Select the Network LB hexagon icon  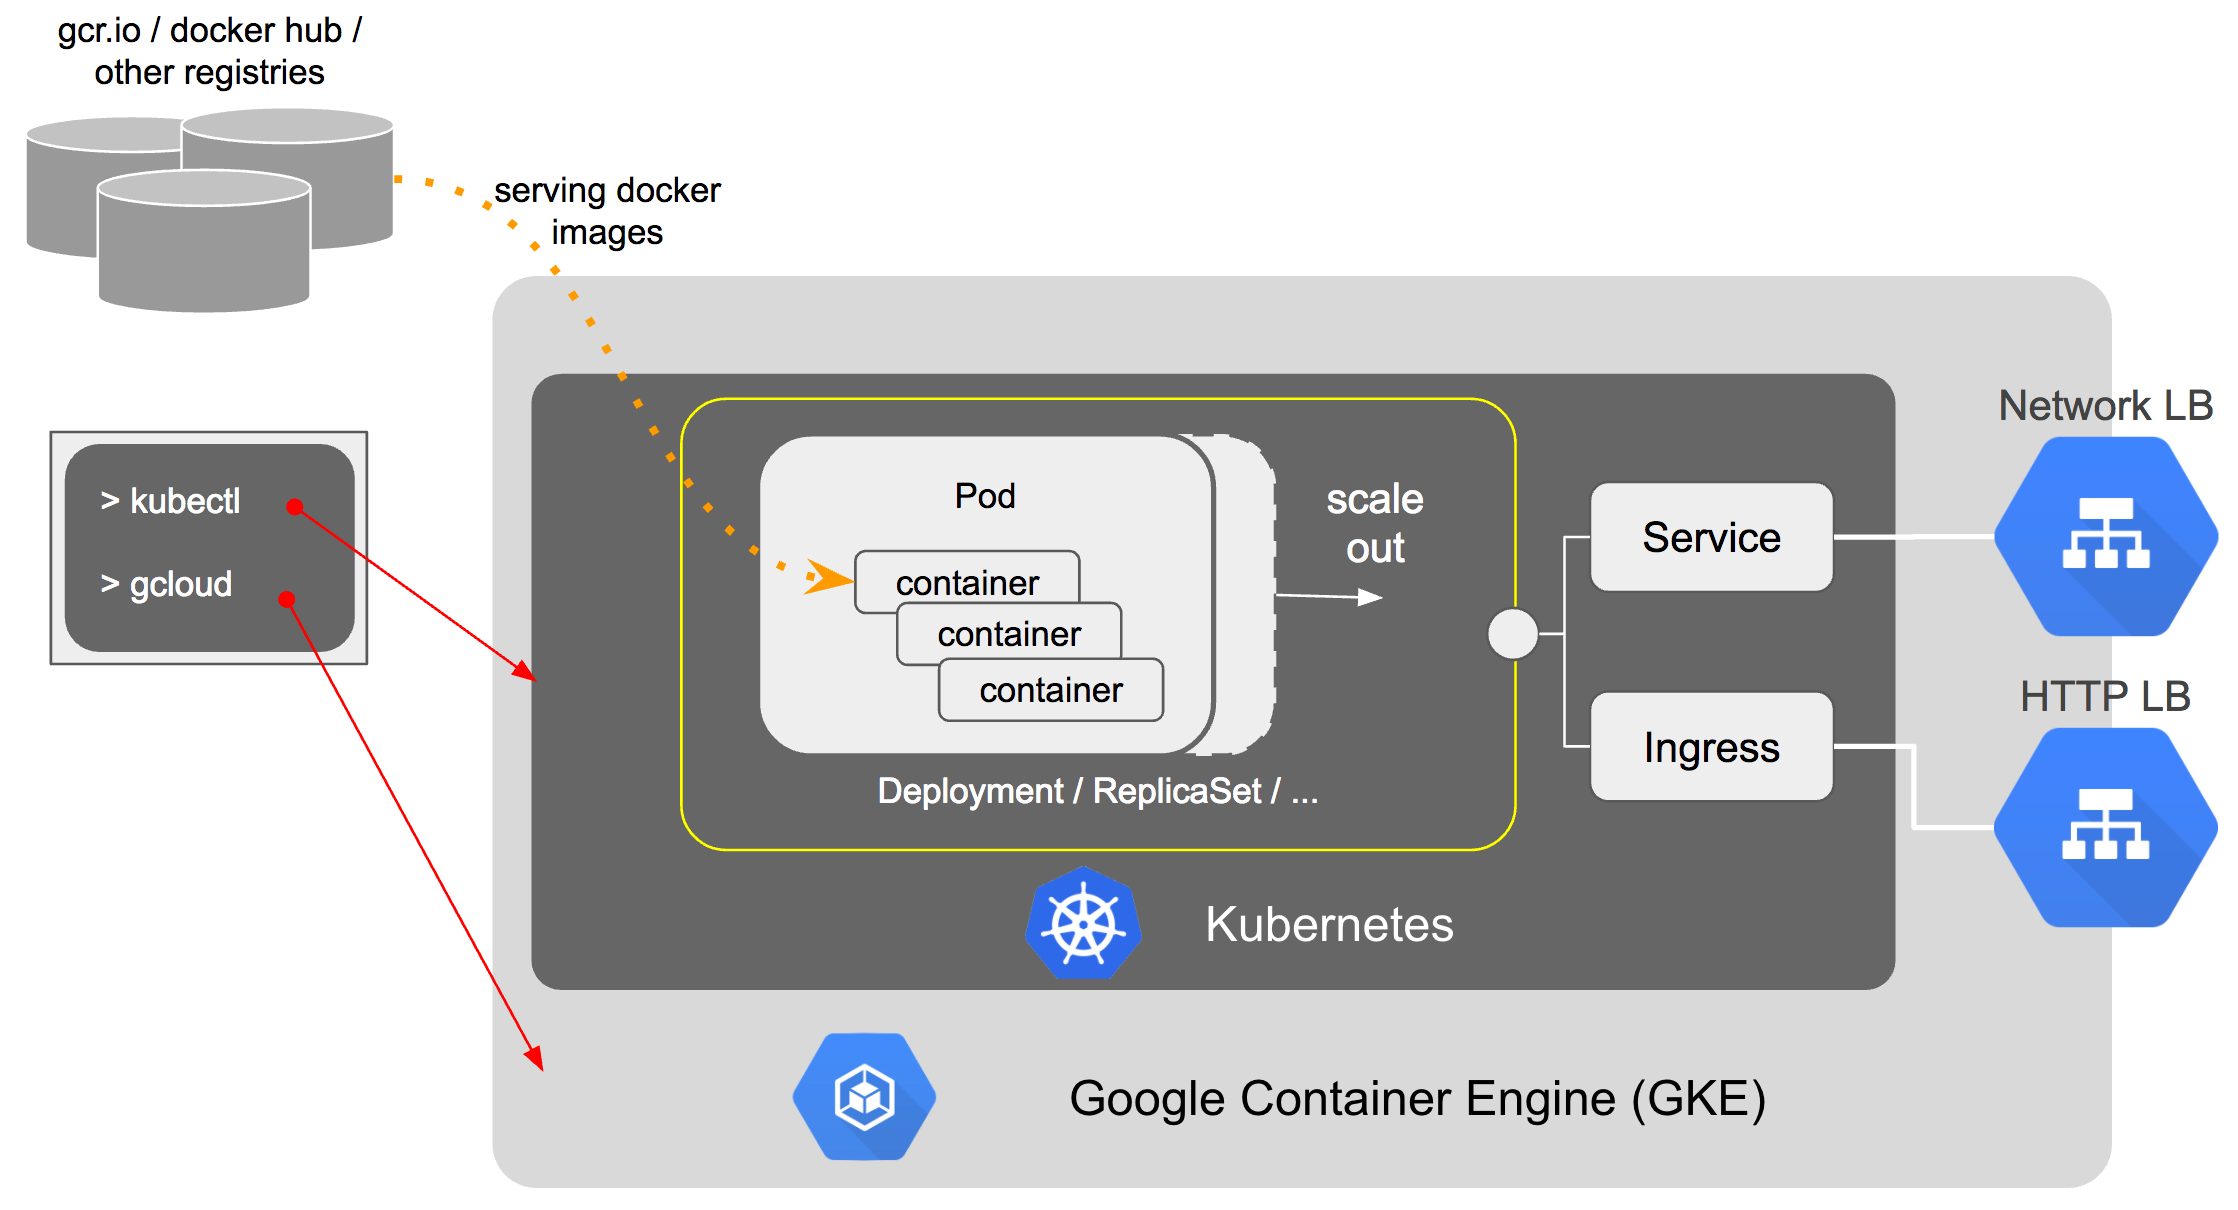coord(2105,536)
